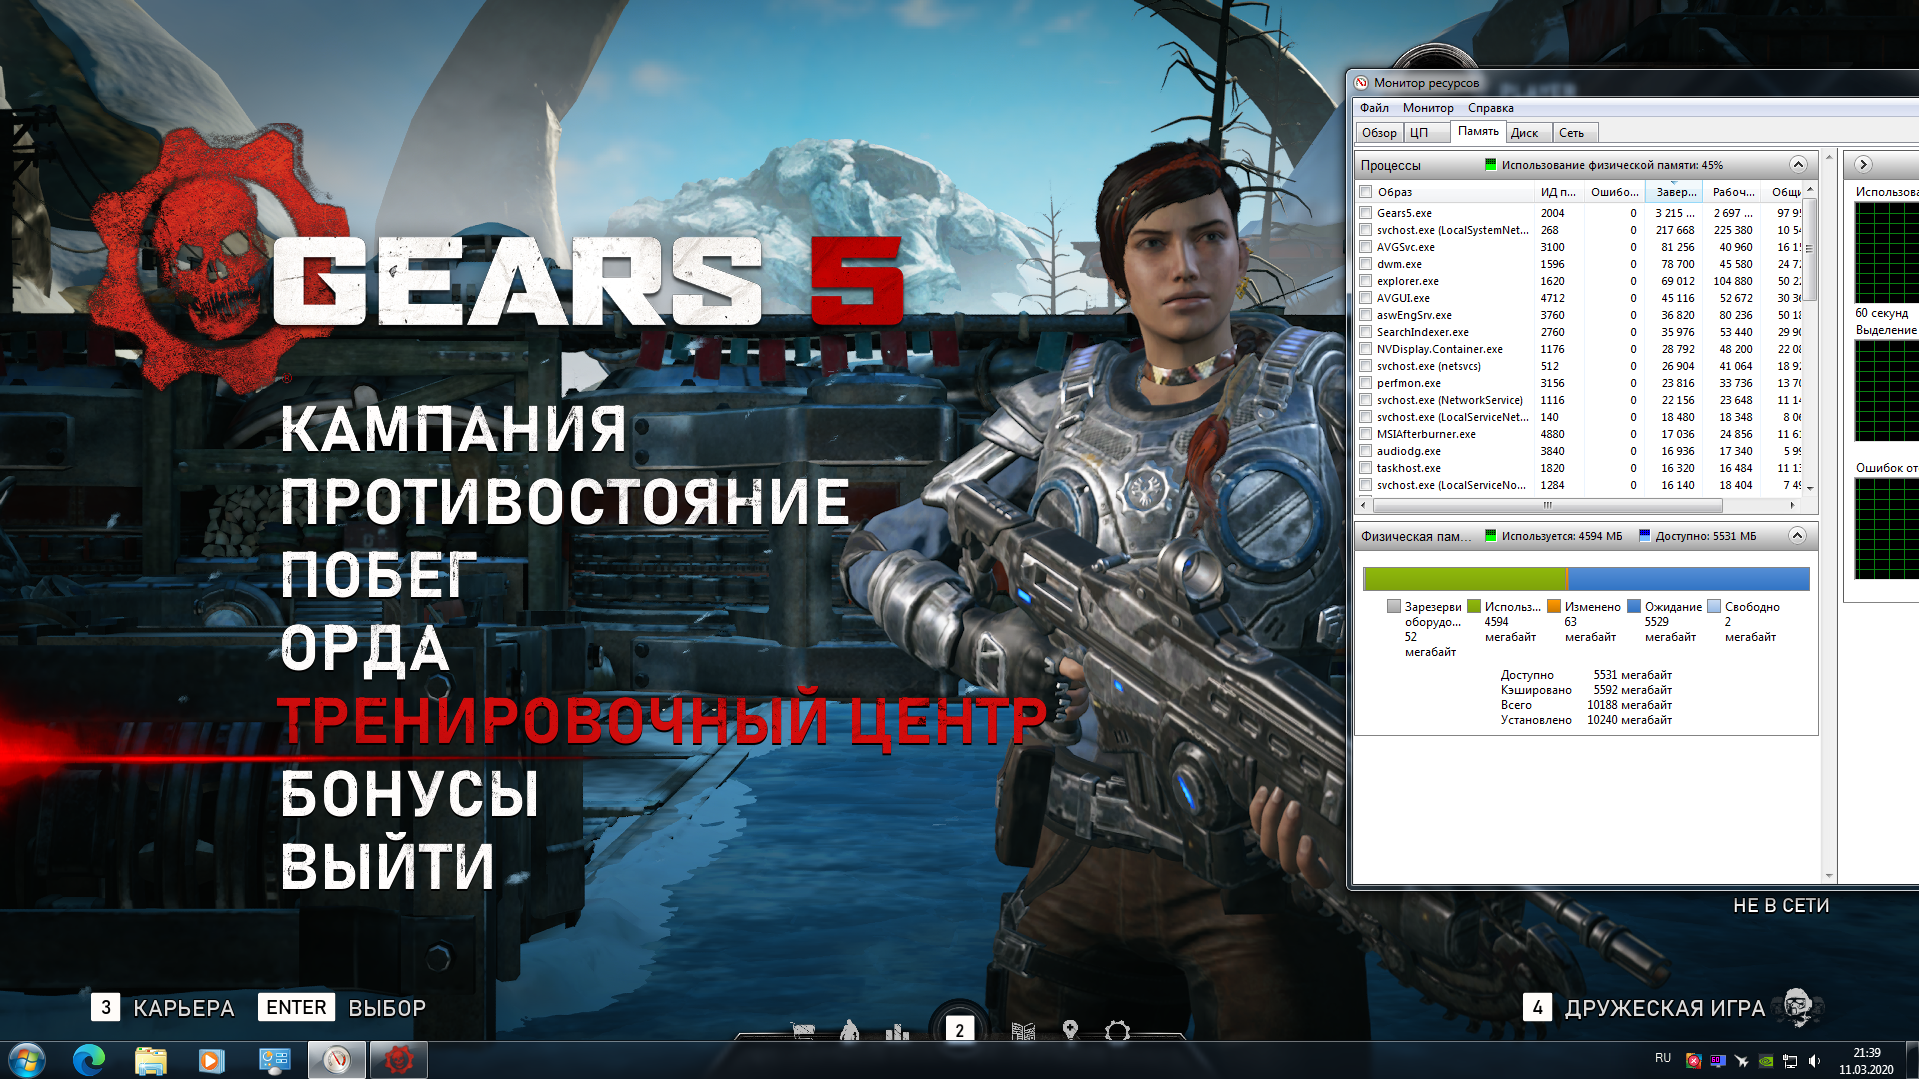Screen dimensions: 1919x1079
Task: Switch to Resource Monitor taskbar button
Action: click(337, 1060)
